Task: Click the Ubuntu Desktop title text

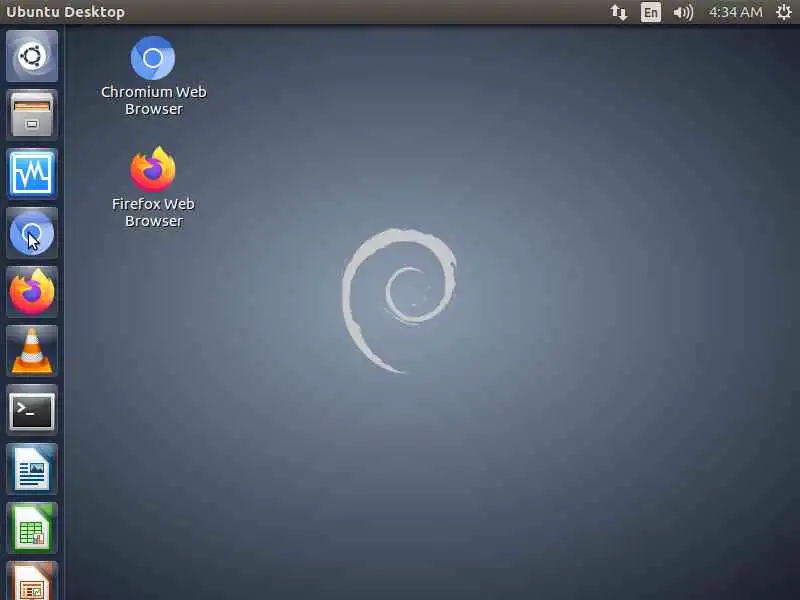Action: pyautogui.click(x=65, y=12)
